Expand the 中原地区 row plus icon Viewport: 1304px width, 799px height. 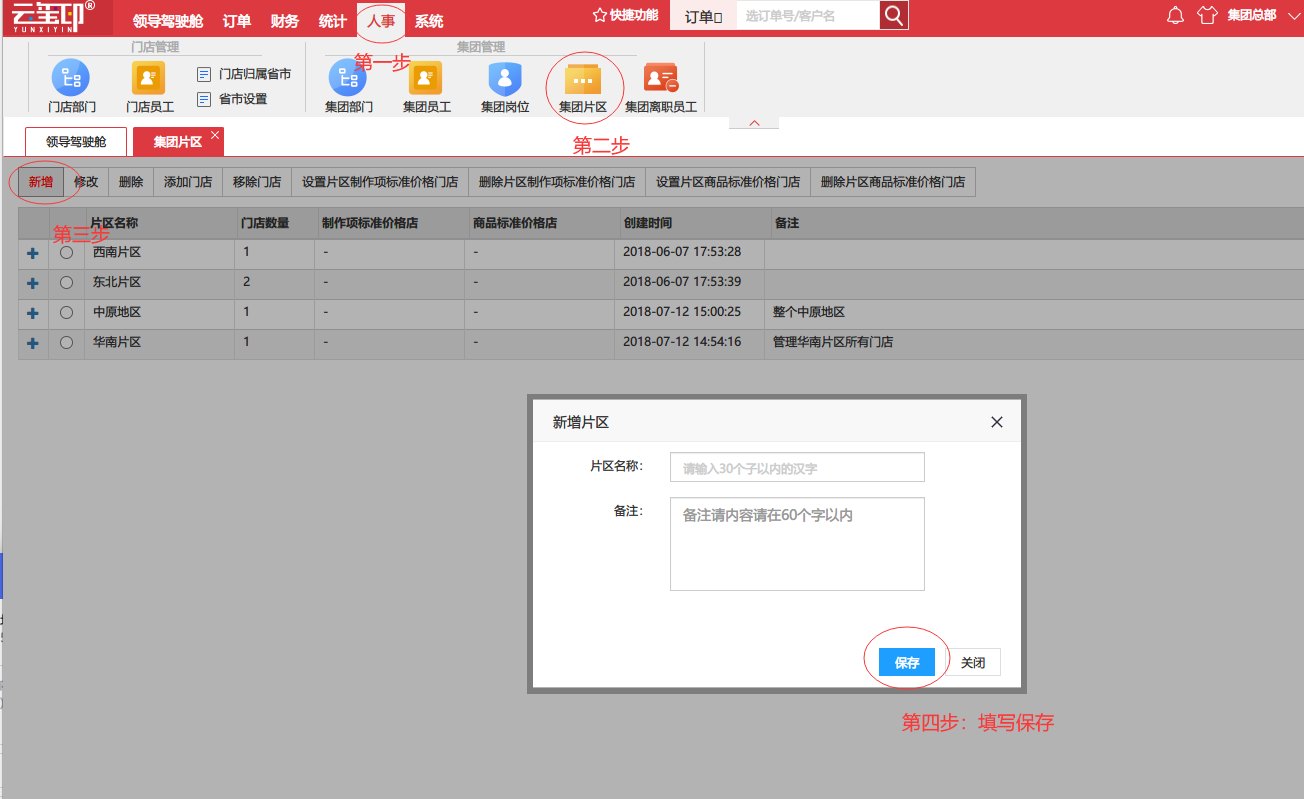pyautogui.click(x=33, y=313)
